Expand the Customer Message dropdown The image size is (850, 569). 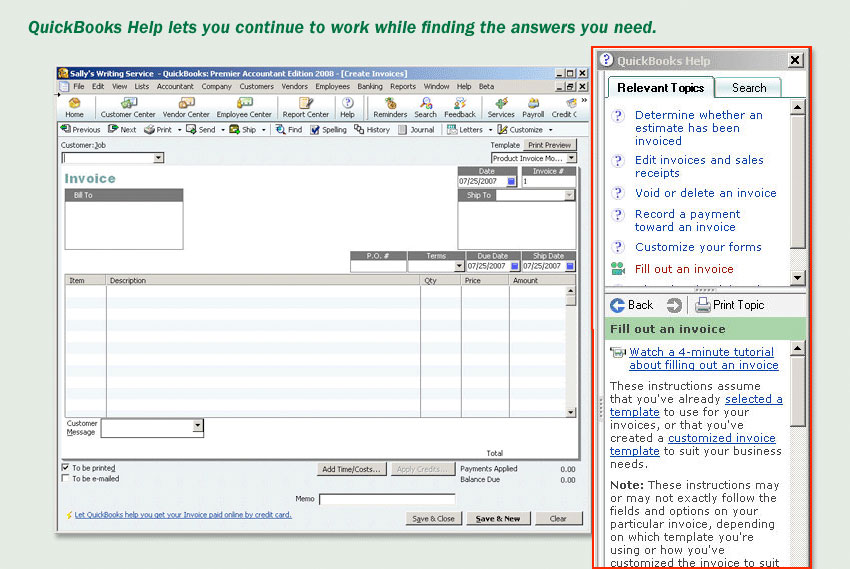point(197,426)
